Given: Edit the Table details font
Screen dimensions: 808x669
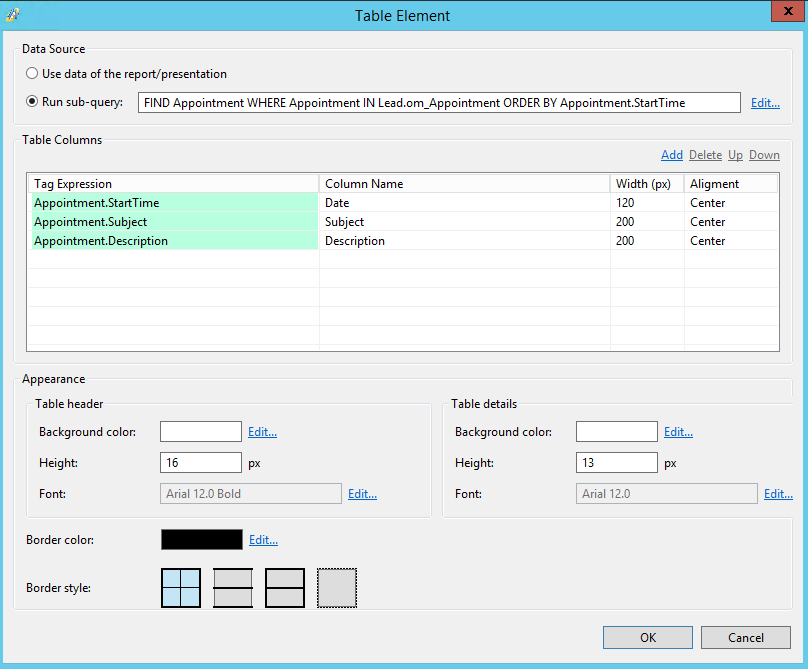Looking at the screenshot, I should 778,494.
